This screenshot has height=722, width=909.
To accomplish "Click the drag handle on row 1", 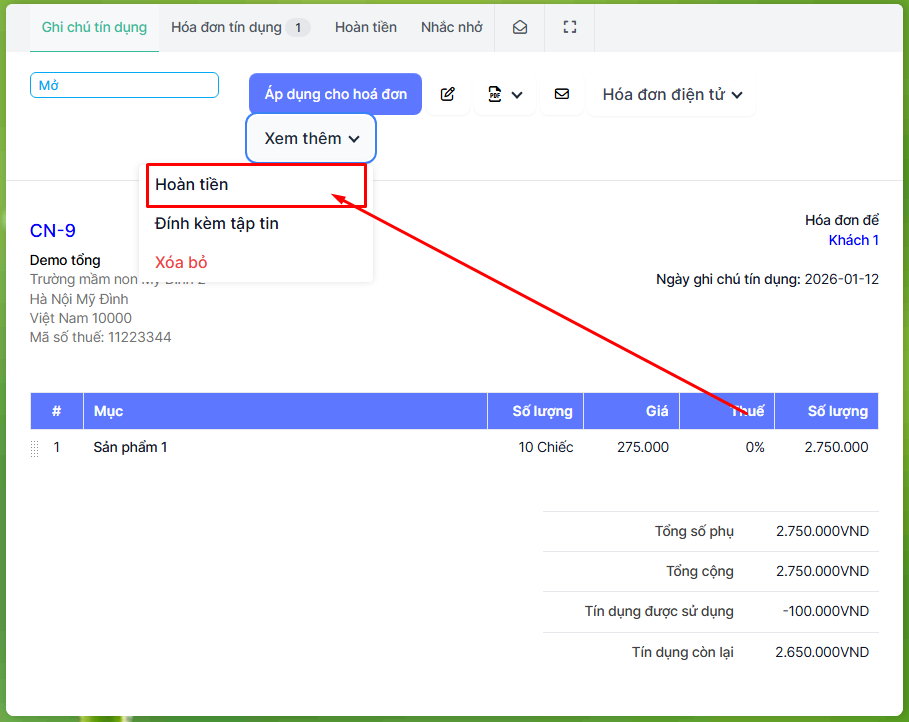I will point(35,448).
